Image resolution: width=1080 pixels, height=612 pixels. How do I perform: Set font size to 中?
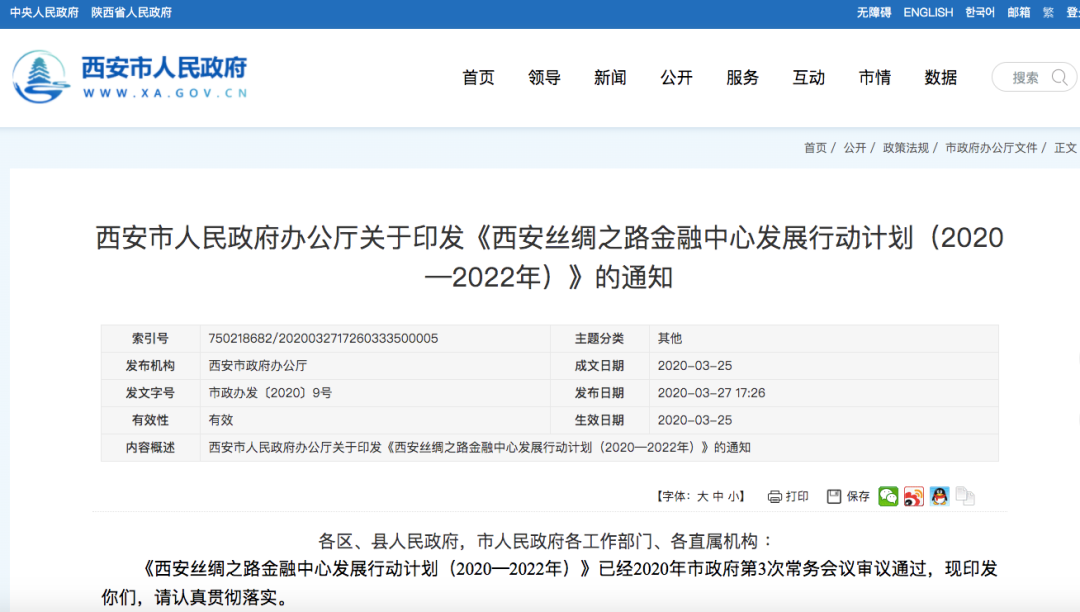point(718,496)
